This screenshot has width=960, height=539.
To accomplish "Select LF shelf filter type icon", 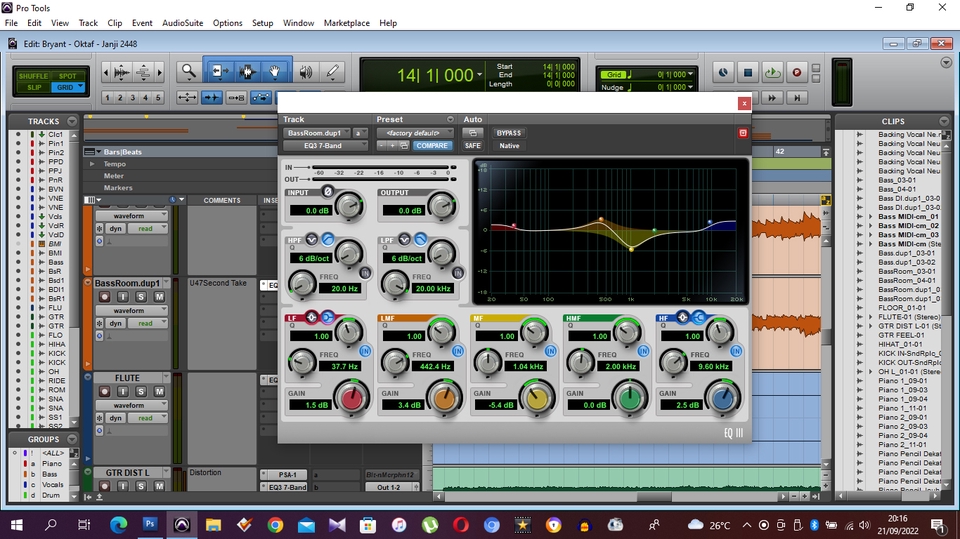I will tap(328, 317).
